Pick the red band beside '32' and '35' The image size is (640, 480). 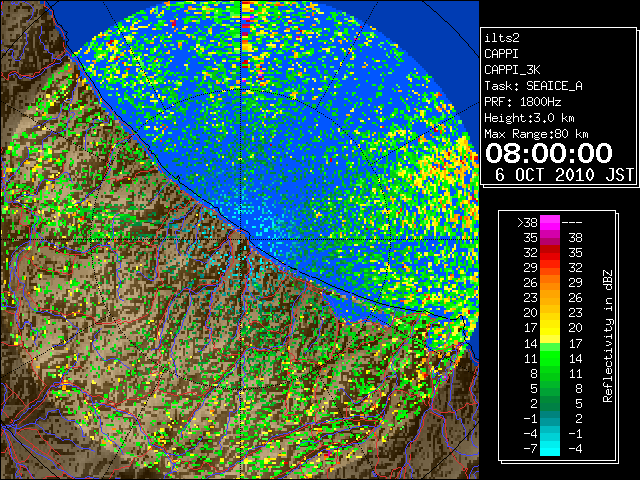550,253
